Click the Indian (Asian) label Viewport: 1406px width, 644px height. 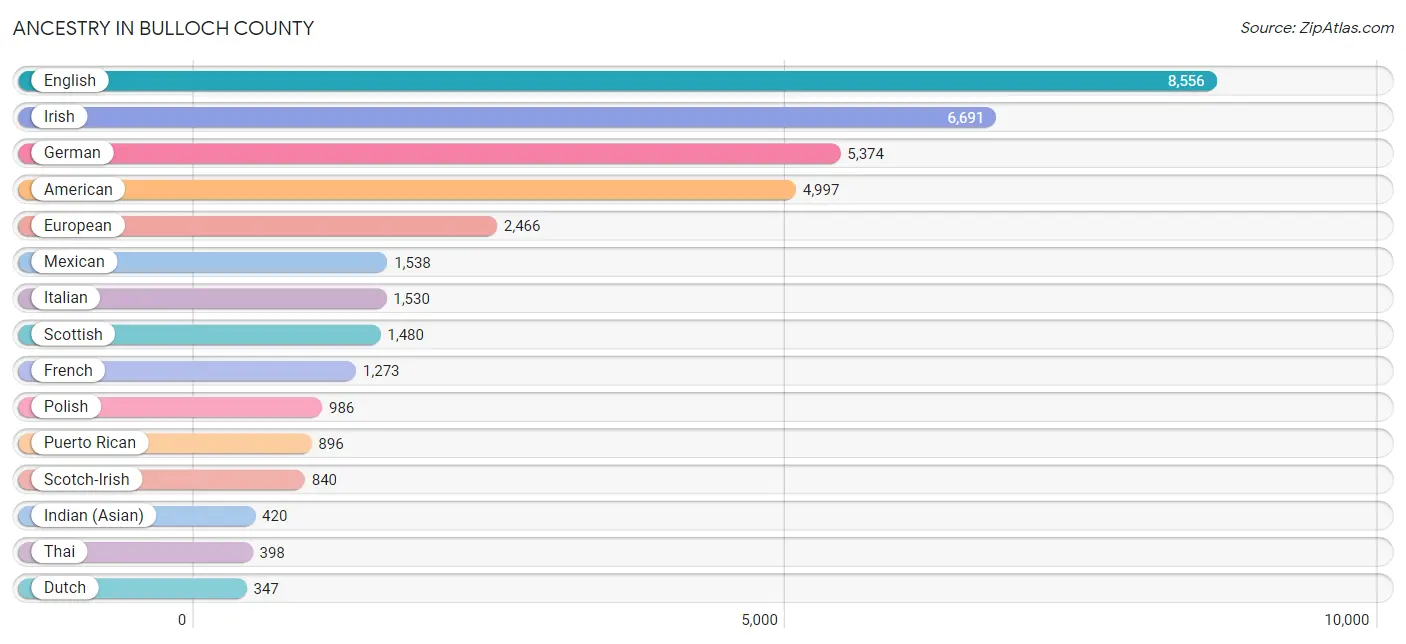tap(94, 516)
